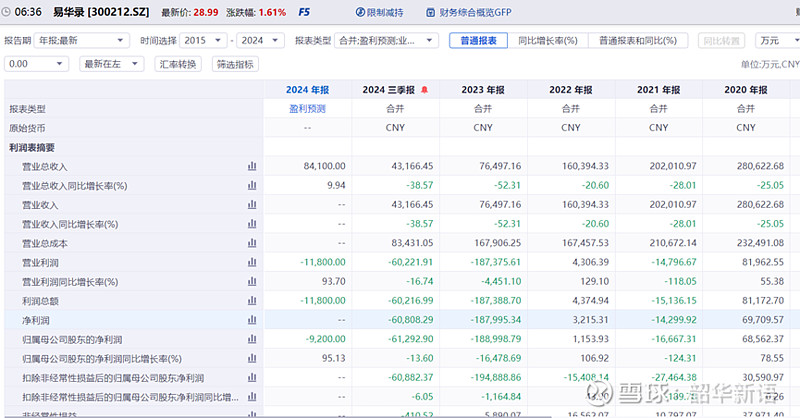Select the 2023 年报 column header

[483, 90]
